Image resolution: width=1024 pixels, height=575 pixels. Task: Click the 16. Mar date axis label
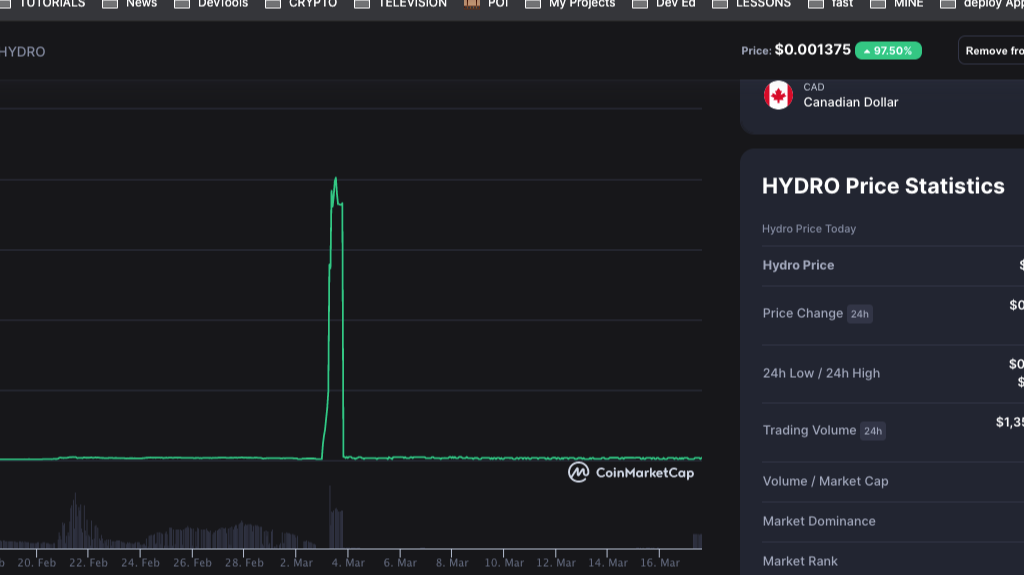(660, 563)
